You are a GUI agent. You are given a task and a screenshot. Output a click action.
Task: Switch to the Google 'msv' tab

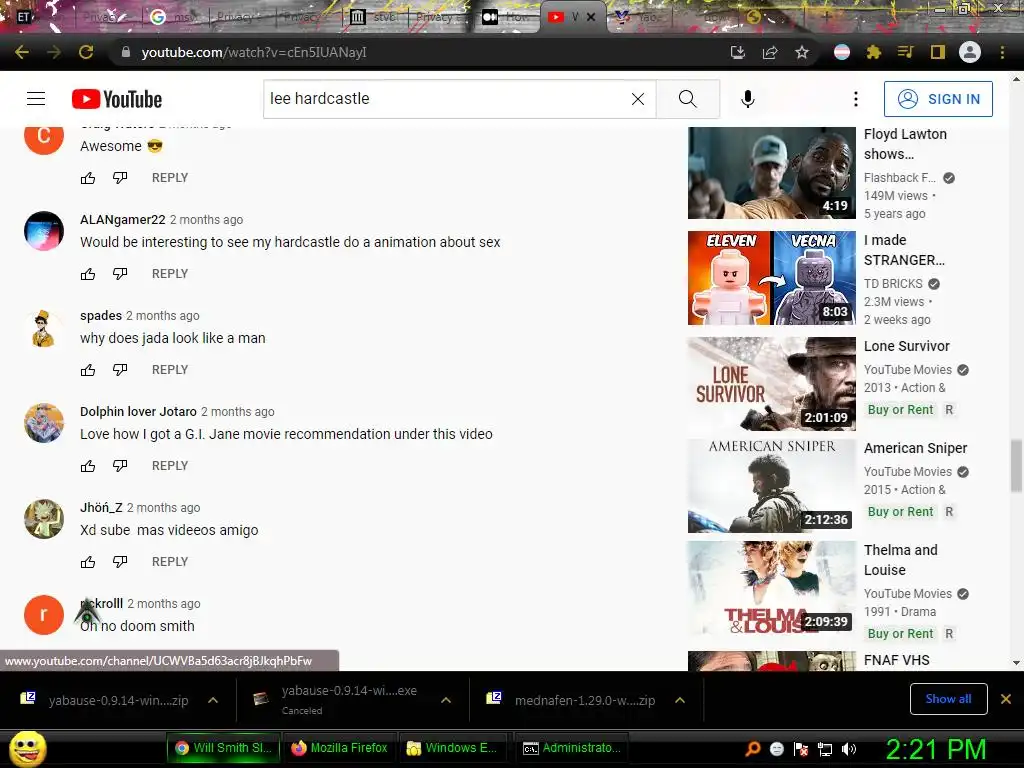pos(175,17)
